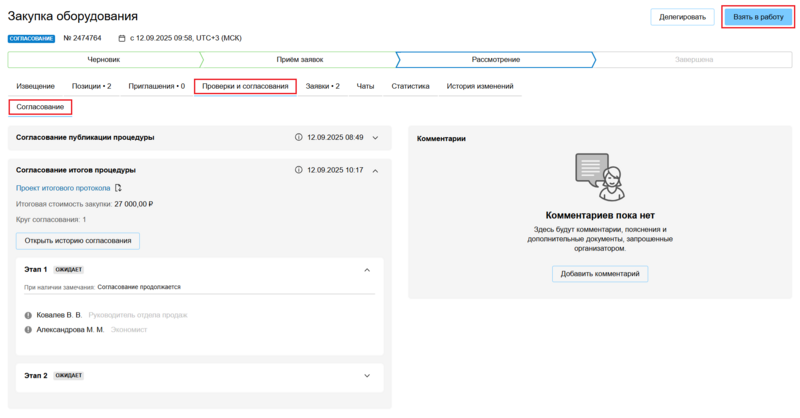Click the download icon beside Проект итогового протокола
800x418 pixels.
(119, 188)
